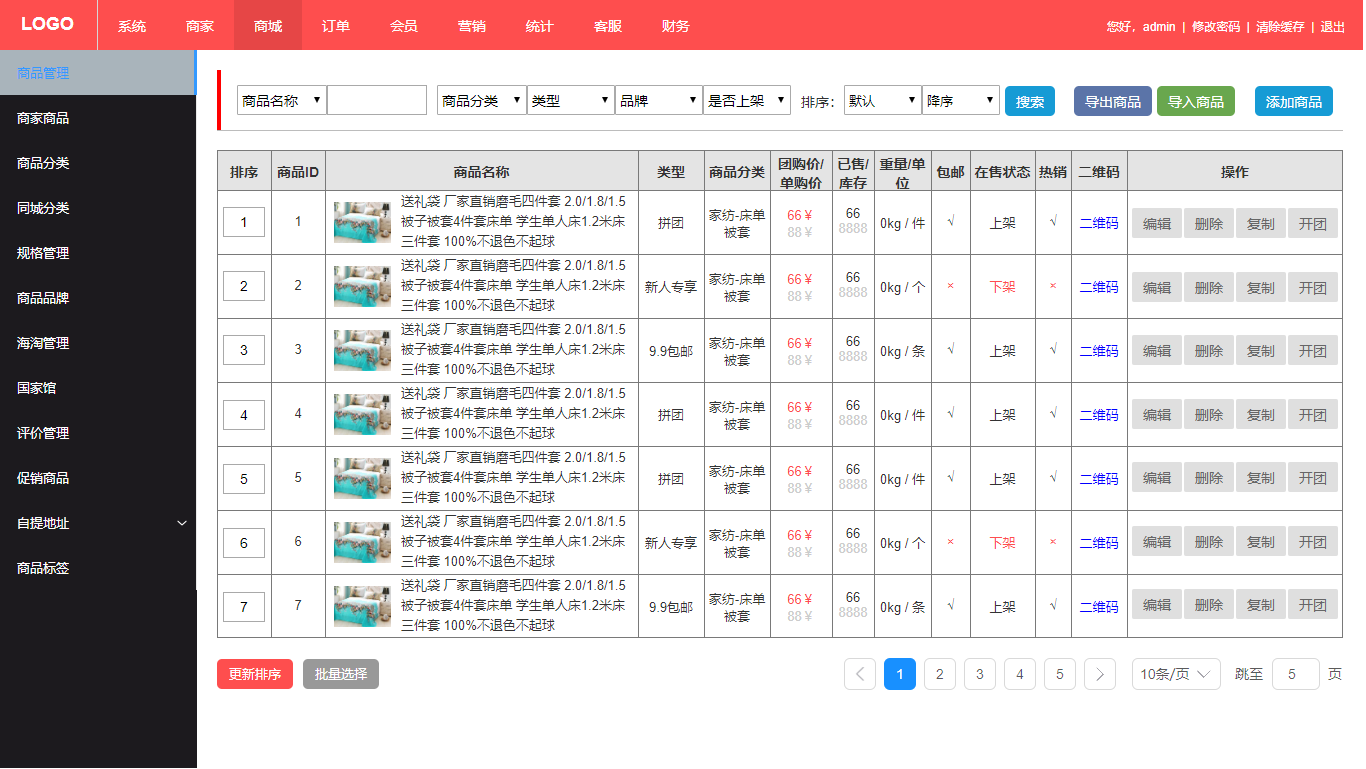The height and width of the screenshot is (769, 1366).
Task: Open the 默认 sort field dropdown
Action: pos(883,101)
